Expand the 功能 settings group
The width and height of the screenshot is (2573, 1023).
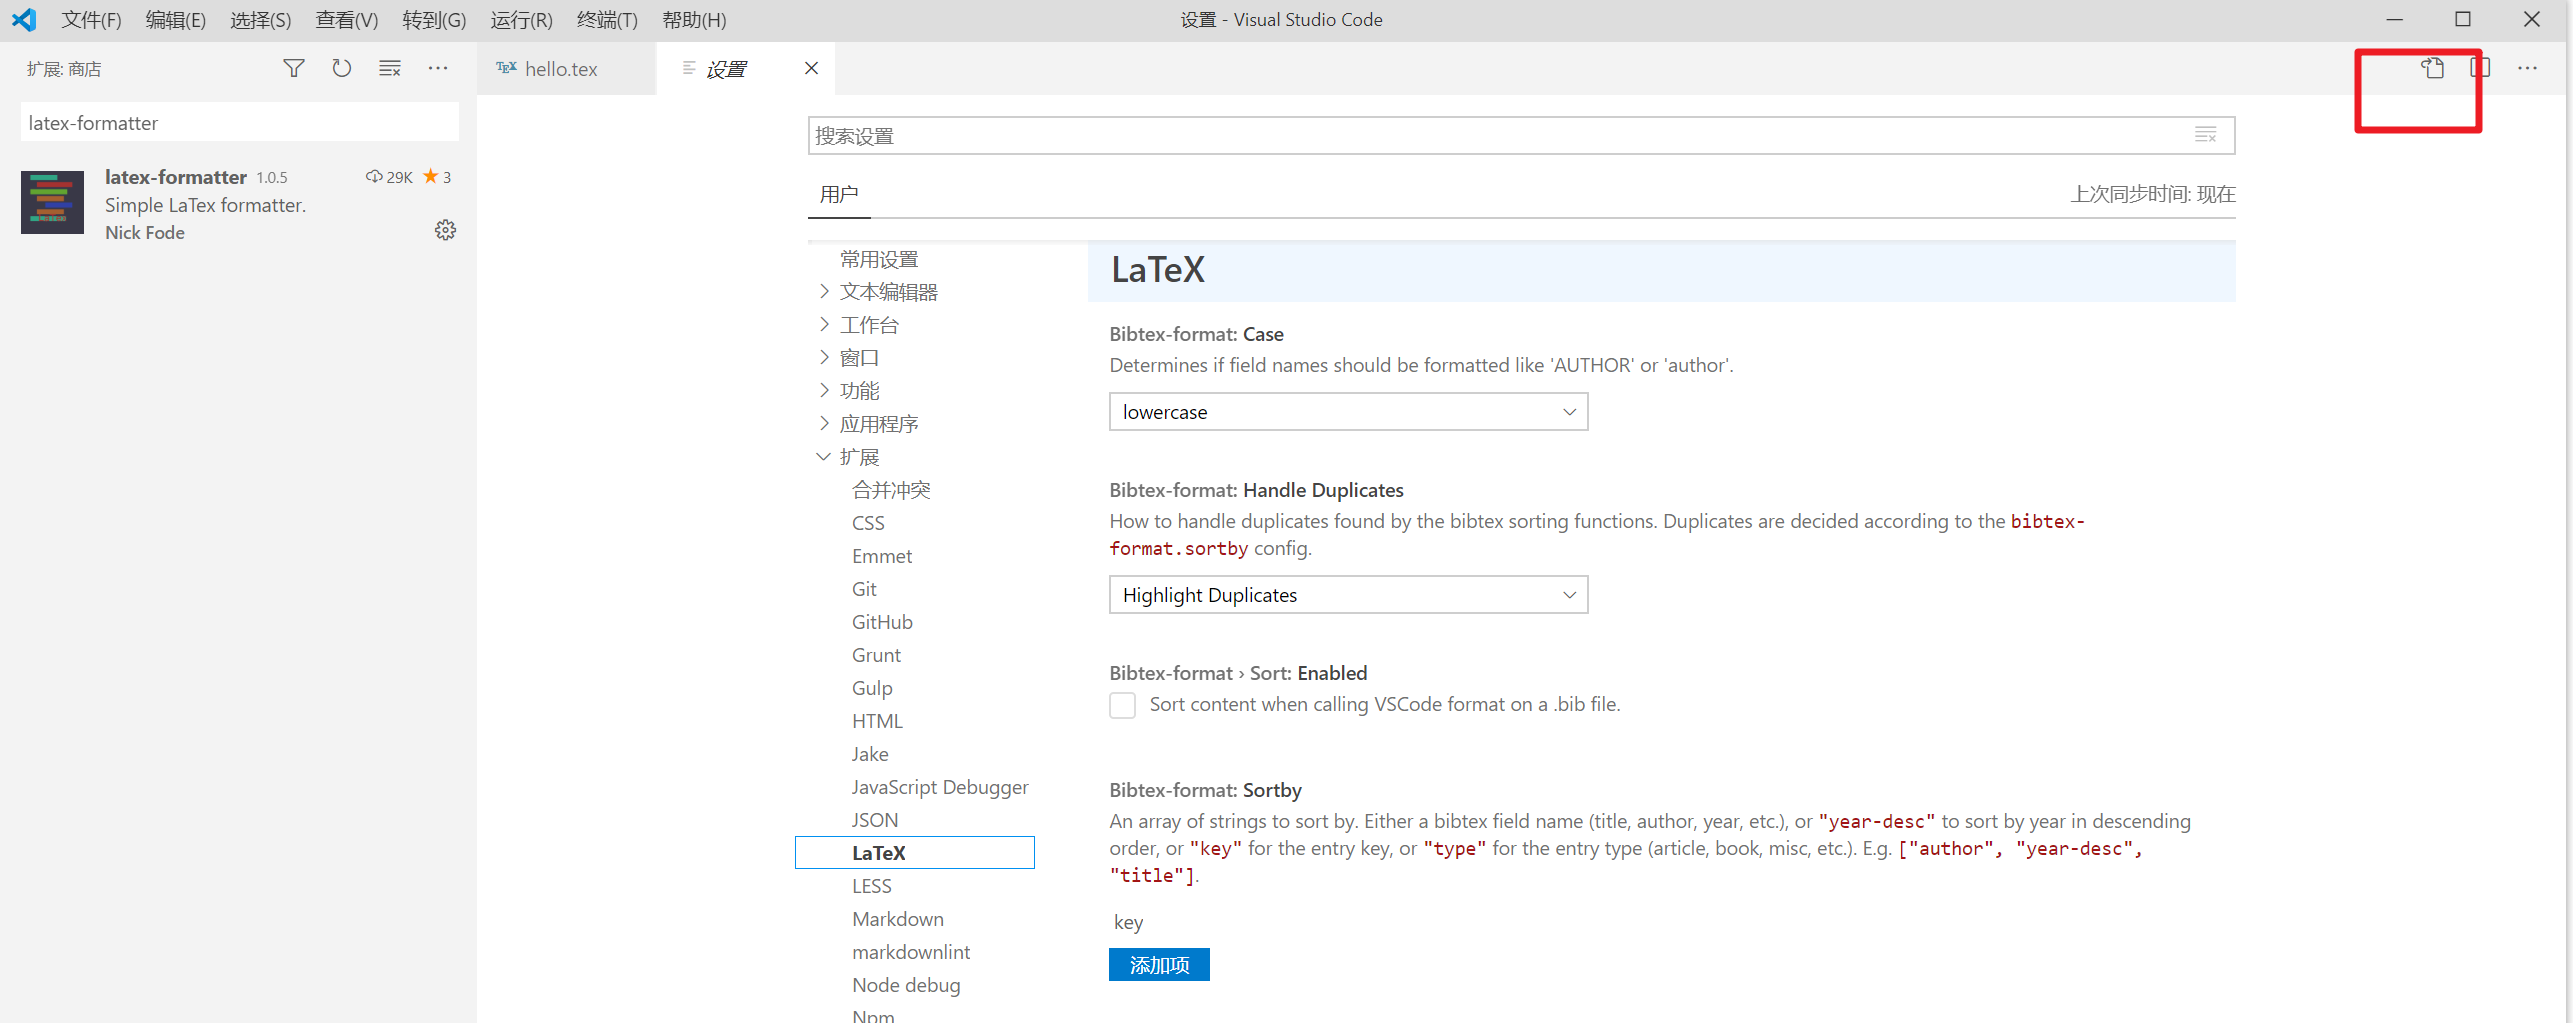(824, 390)
